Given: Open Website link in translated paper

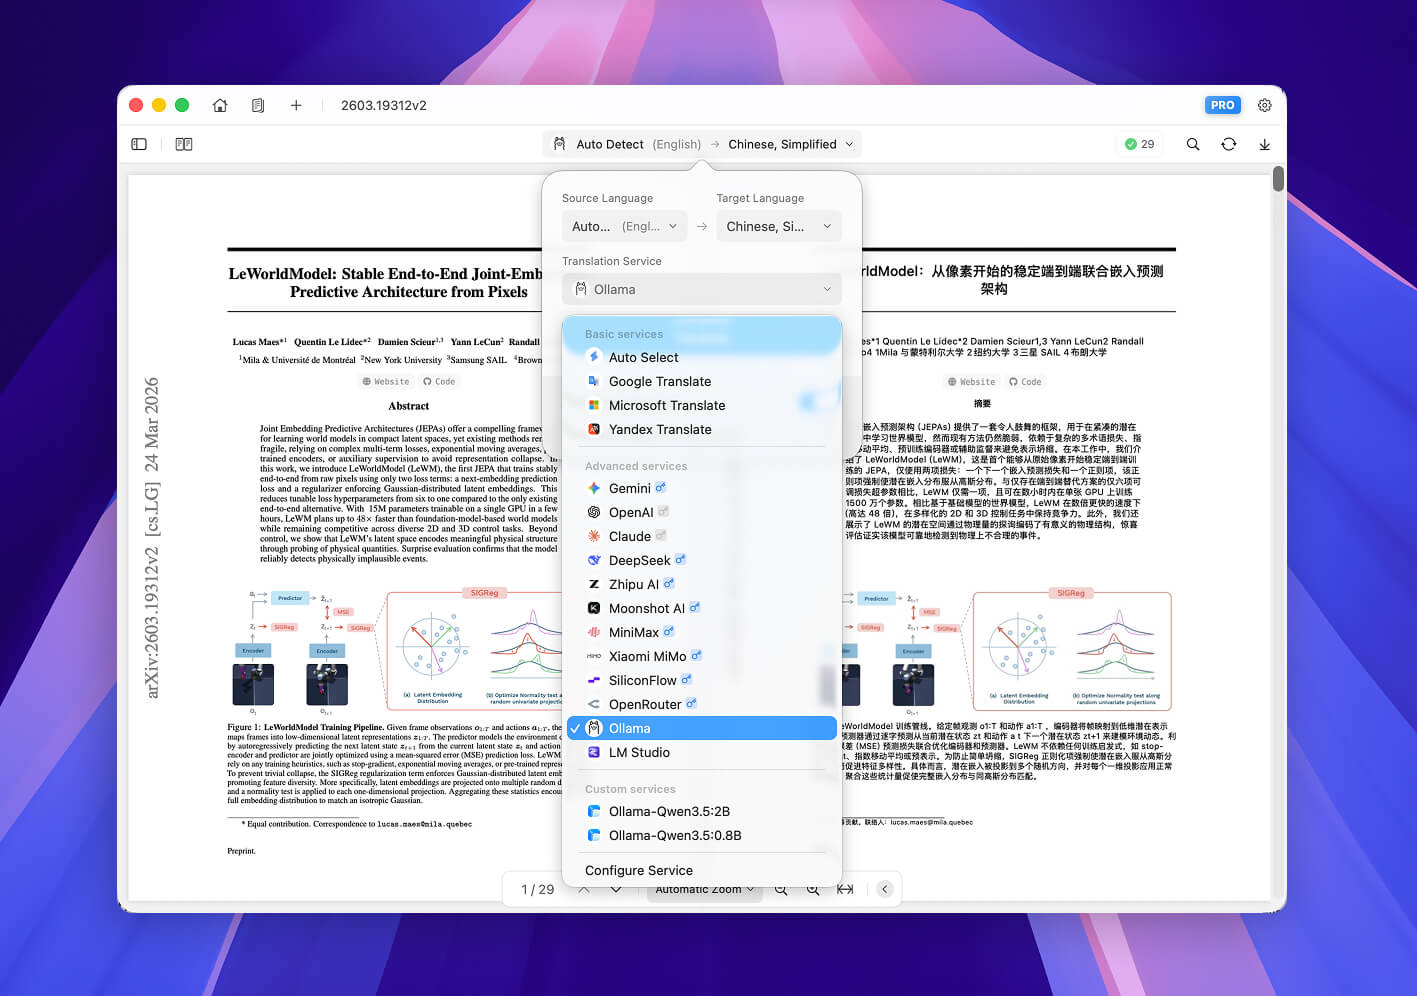Looking at the screenshot, I should point(972,381).
